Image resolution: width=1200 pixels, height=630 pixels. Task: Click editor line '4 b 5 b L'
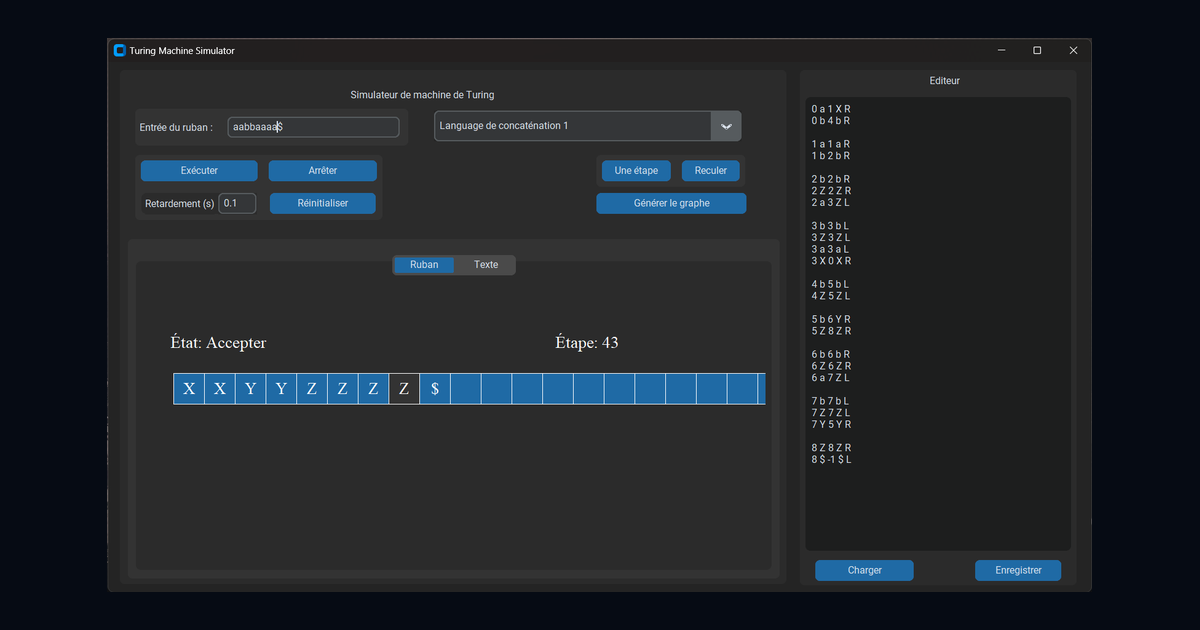(831, 284)
